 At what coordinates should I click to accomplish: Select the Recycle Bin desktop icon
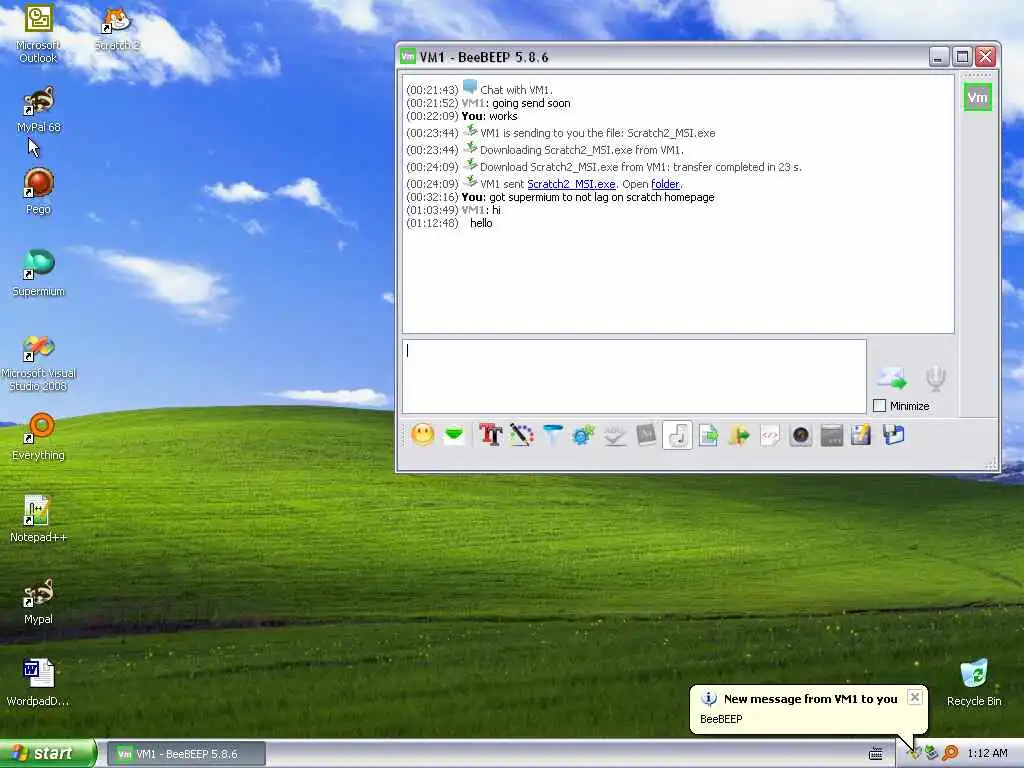coord(974,683)
